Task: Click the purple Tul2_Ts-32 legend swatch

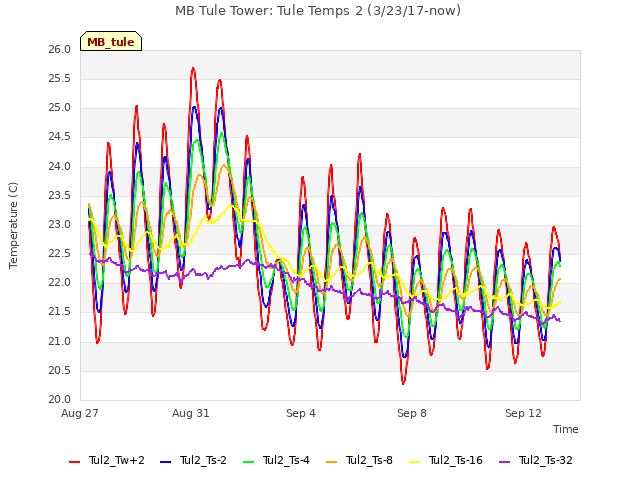Action: pos(504,462)
